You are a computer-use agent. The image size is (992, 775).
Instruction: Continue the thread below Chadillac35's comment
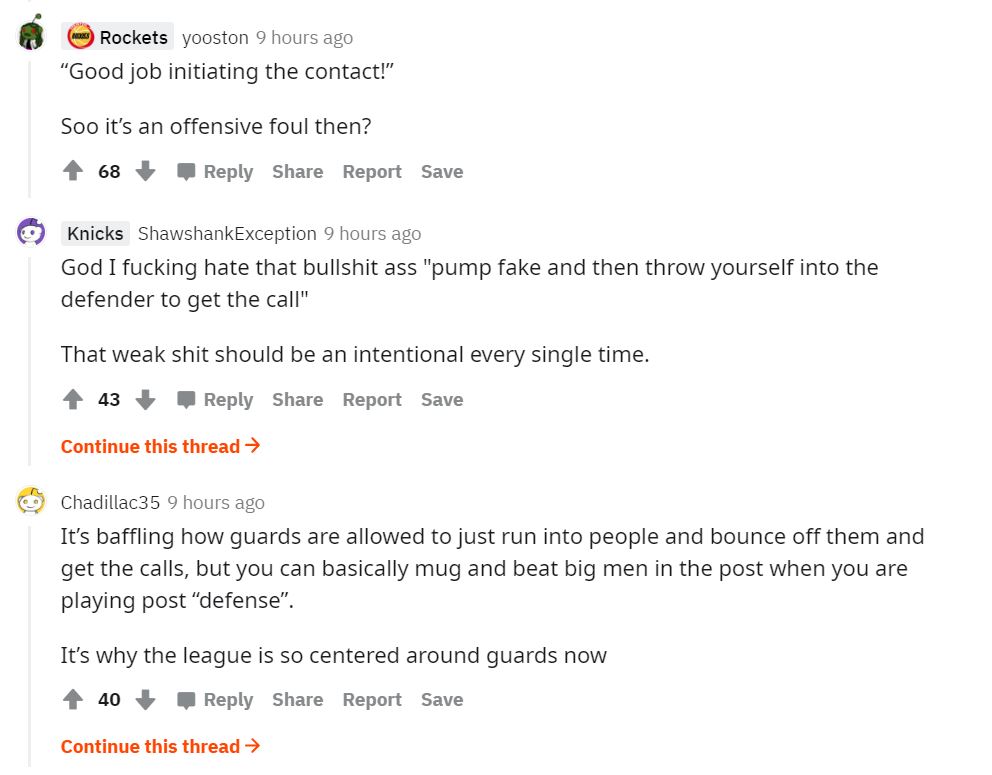pyautogui.click(x=160, y=746)
